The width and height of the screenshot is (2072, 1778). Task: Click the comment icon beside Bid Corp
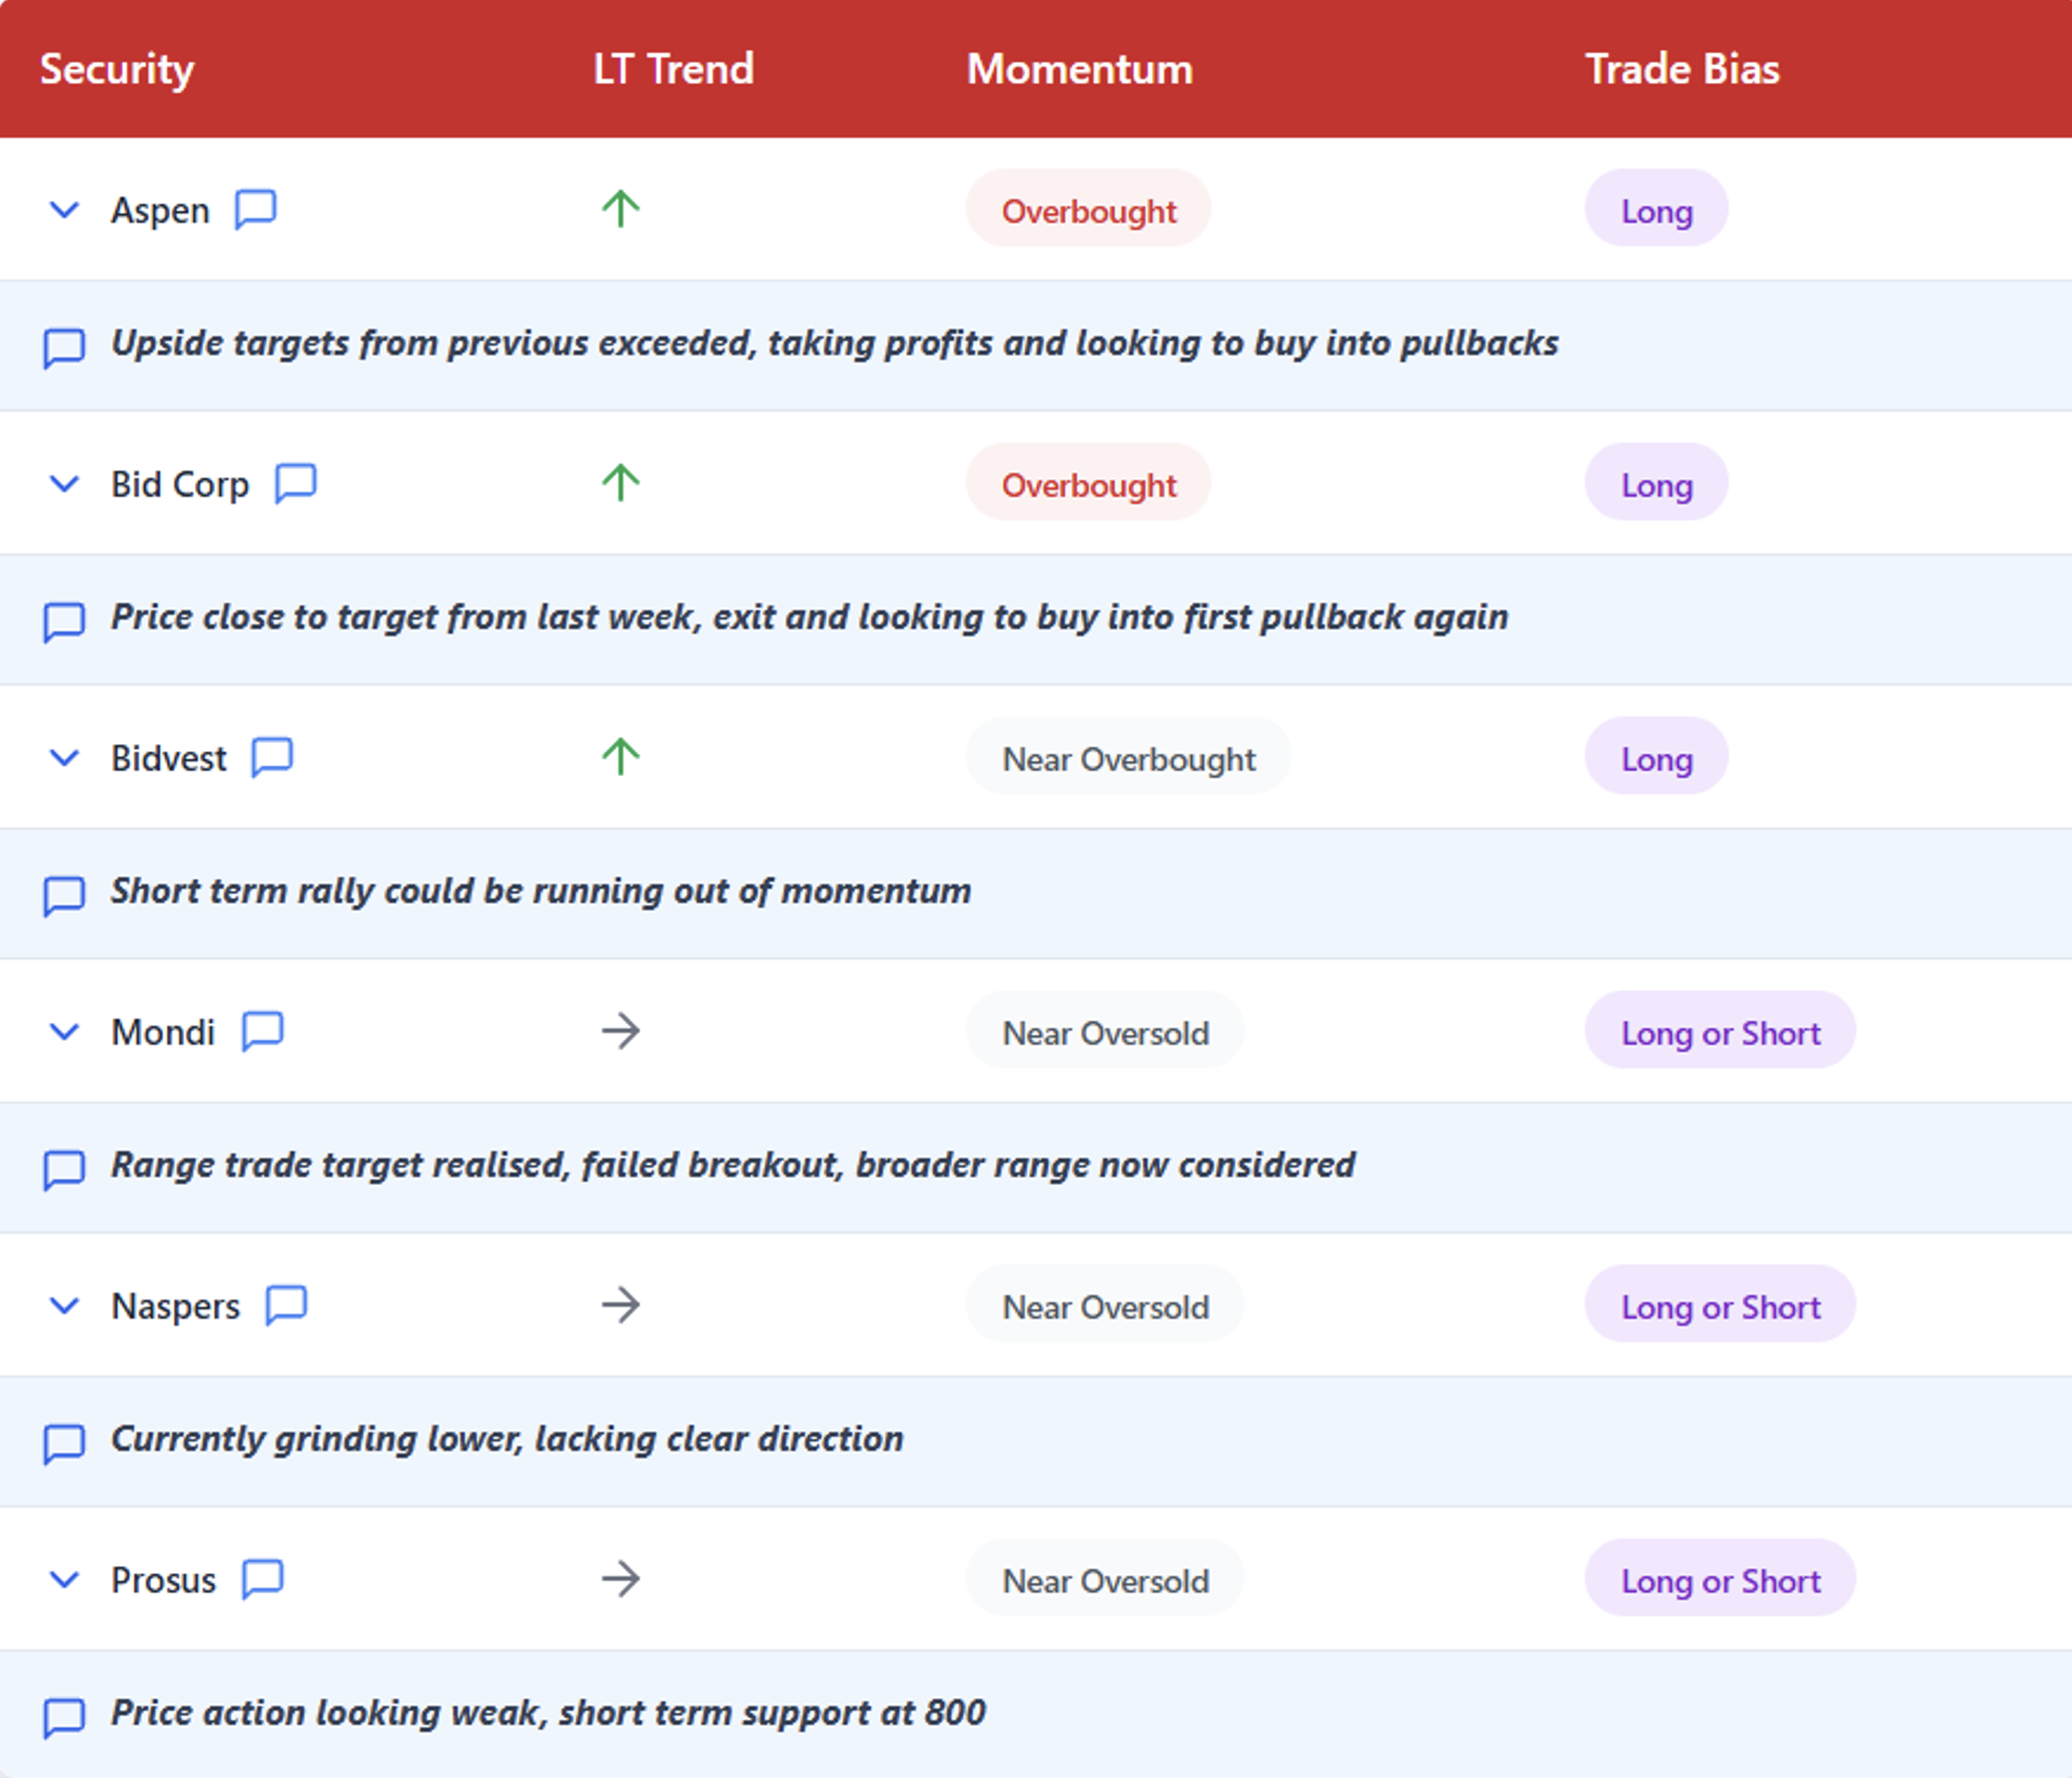click(x=295, y=483)
